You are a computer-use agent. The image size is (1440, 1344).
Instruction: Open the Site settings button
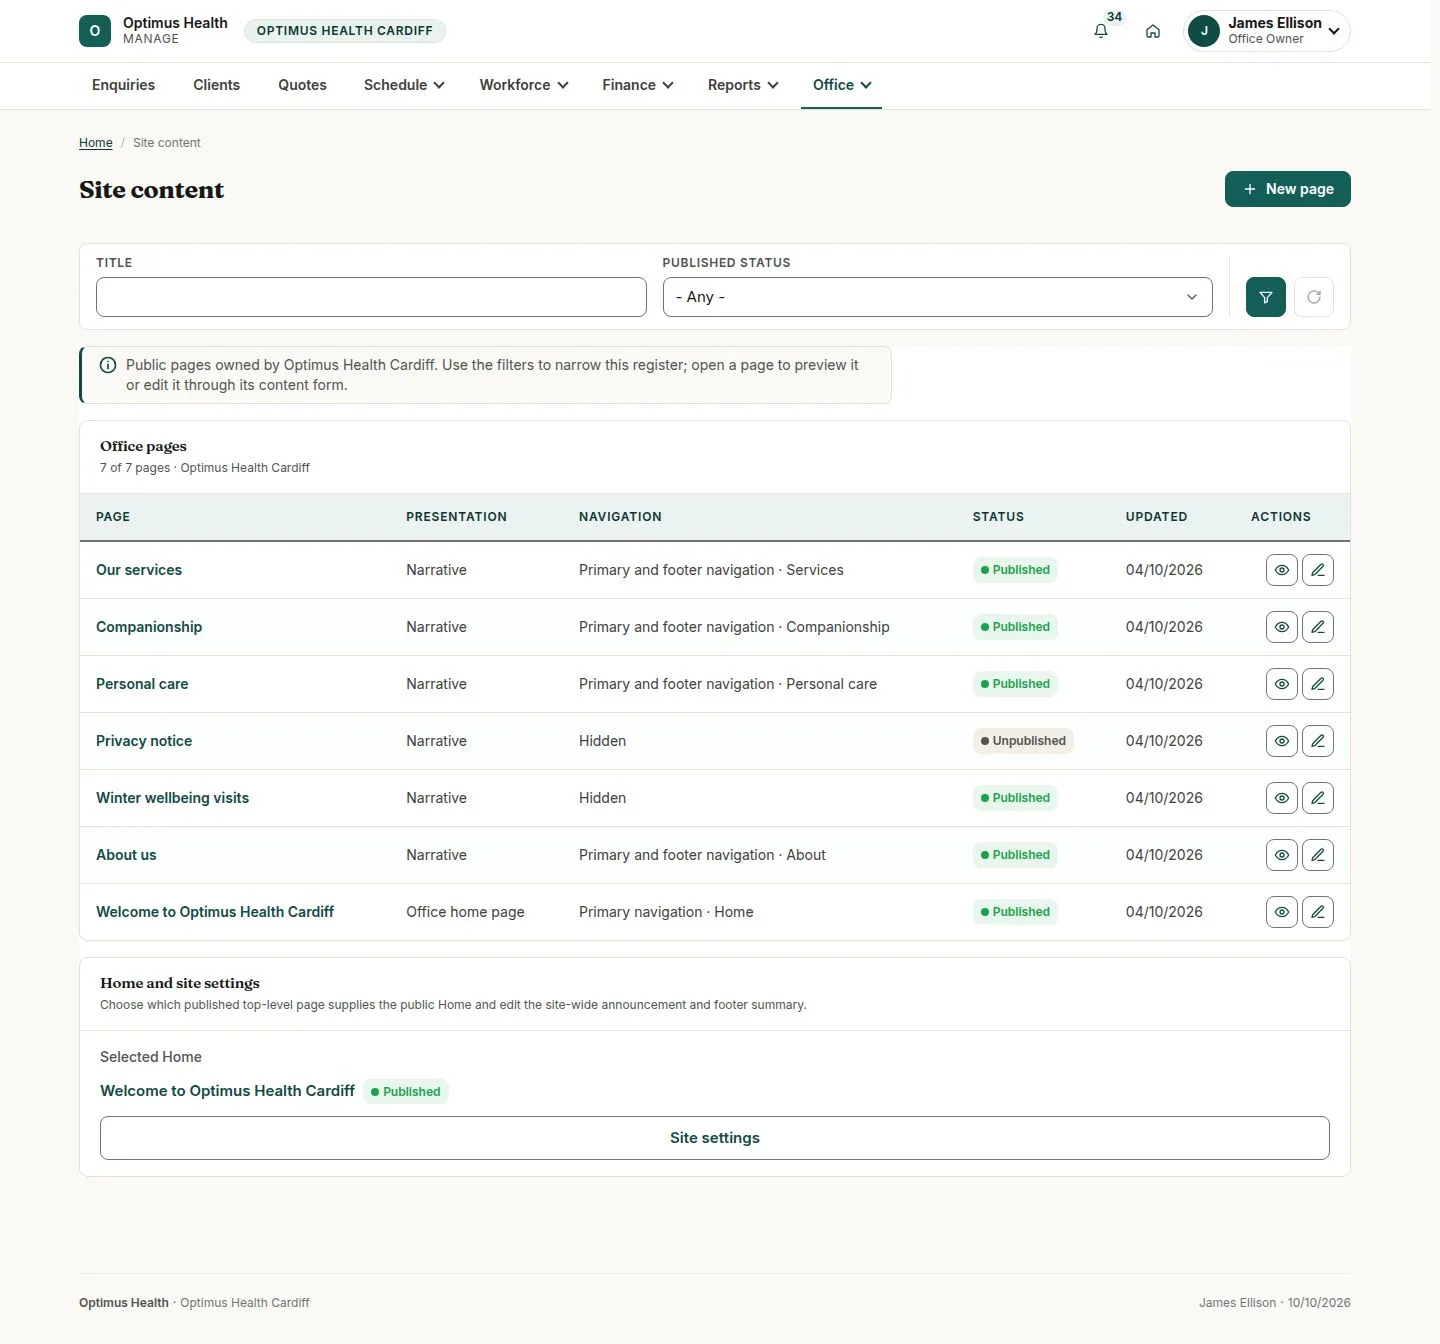715,1138
